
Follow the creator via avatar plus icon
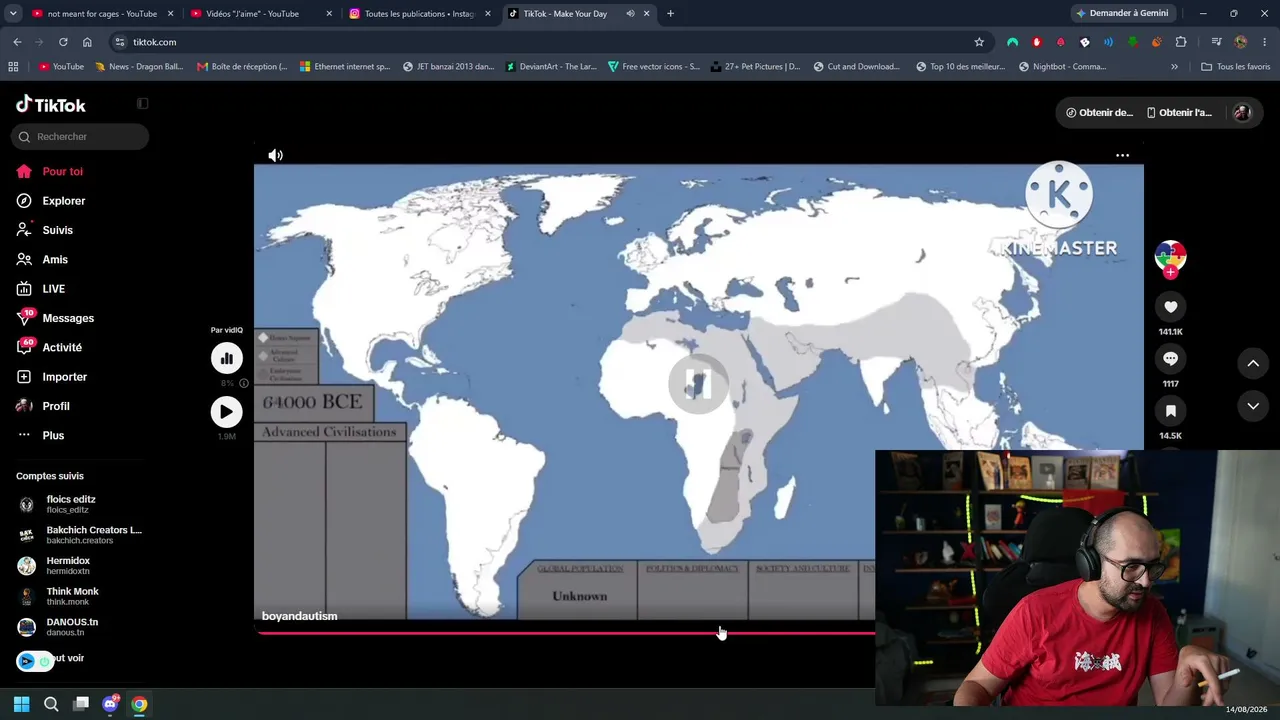1171,272
